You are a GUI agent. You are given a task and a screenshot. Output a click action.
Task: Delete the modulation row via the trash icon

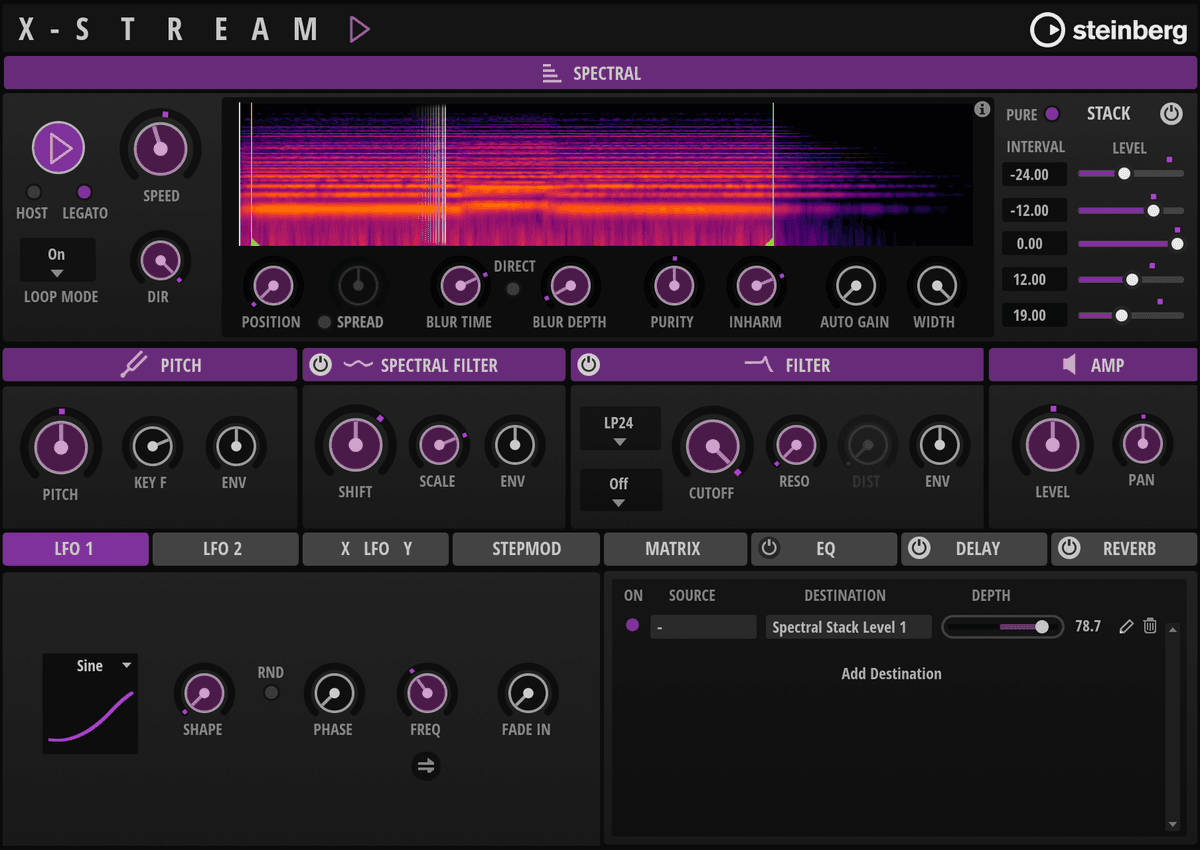[1149, 626]
